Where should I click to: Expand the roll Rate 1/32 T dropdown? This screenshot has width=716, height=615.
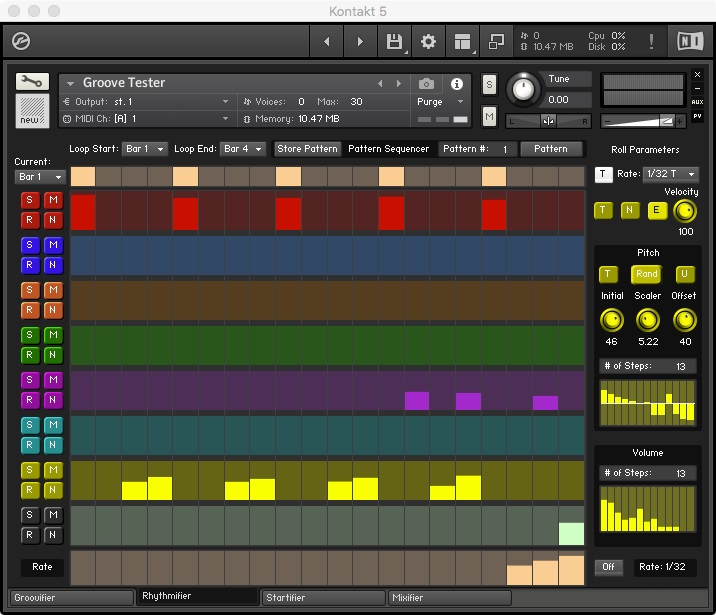671,174
